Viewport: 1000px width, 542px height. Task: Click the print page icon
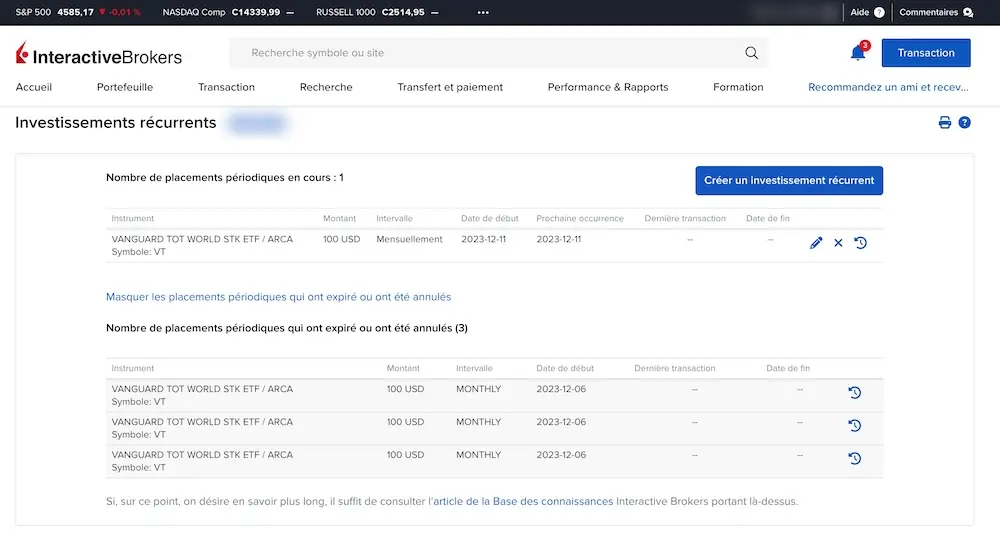945,122
